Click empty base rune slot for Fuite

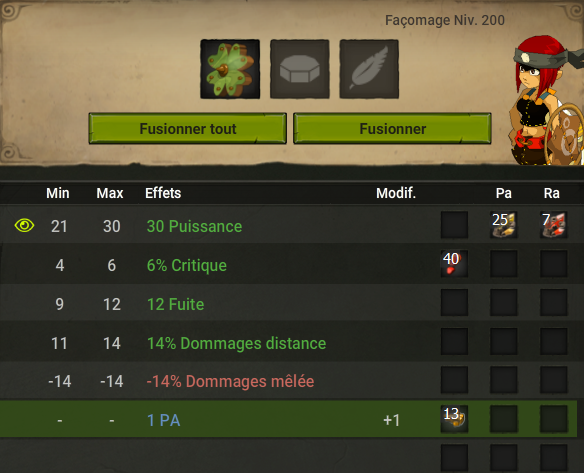pyautogui.click(x=454, y=302)
